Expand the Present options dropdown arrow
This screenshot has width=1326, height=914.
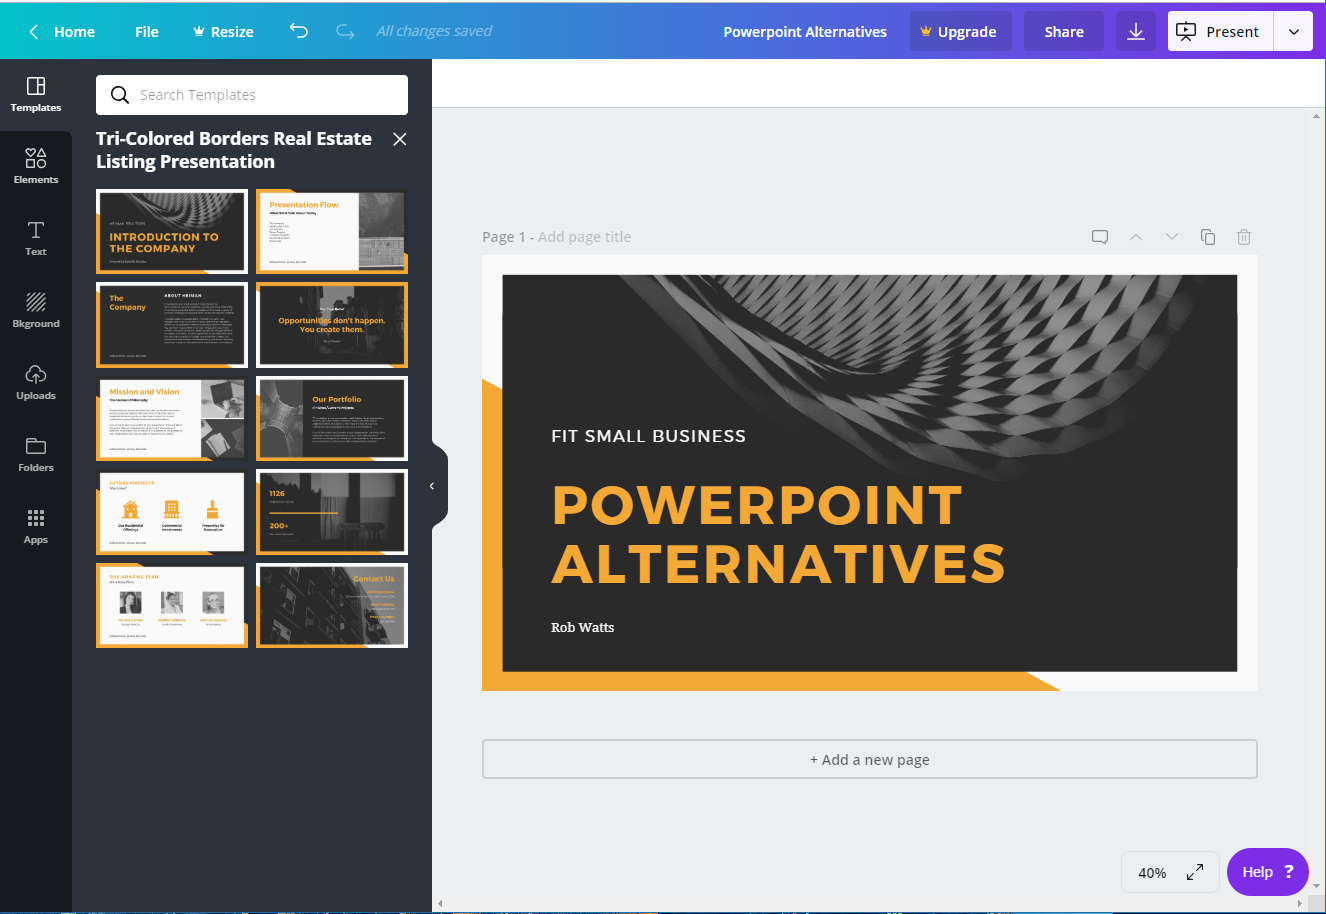[1293, 32]
